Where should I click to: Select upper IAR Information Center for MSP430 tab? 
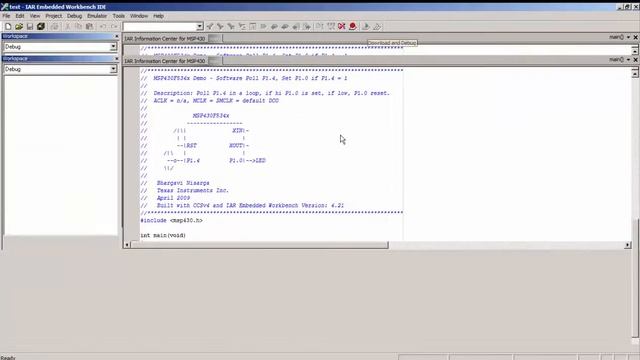(x=164, y=39)
